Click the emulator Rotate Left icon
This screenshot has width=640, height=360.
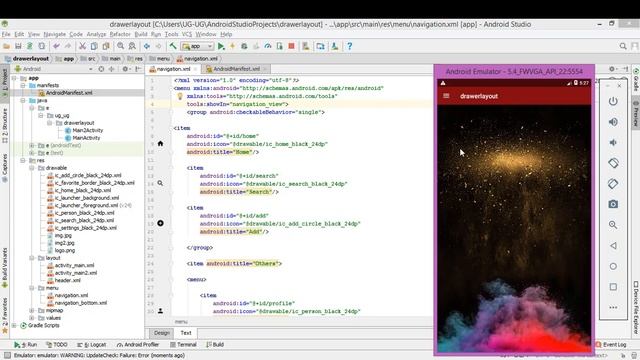tap(613, 163)
